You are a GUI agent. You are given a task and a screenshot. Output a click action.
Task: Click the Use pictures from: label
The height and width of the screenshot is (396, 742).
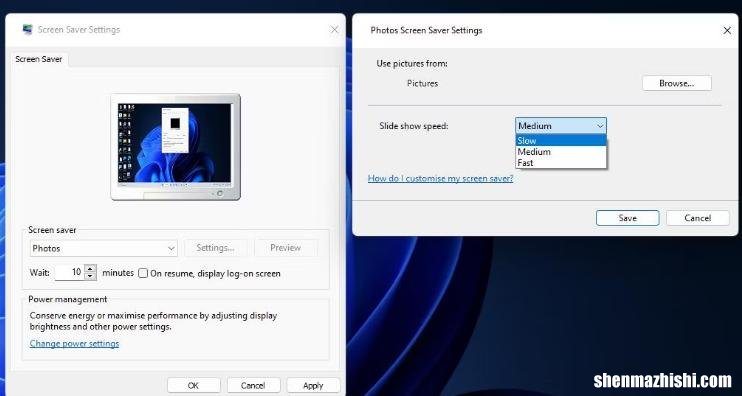tap(412, 63)
